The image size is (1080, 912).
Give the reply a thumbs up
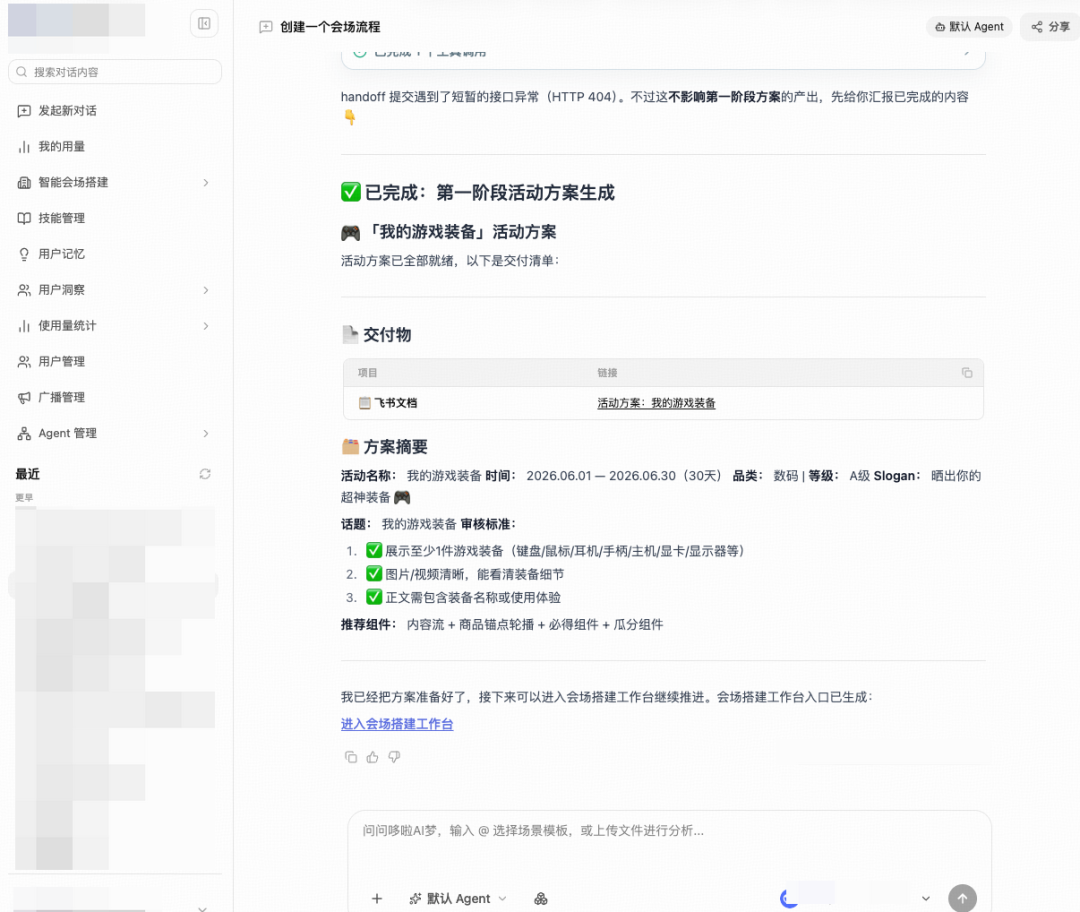point(373,757)
